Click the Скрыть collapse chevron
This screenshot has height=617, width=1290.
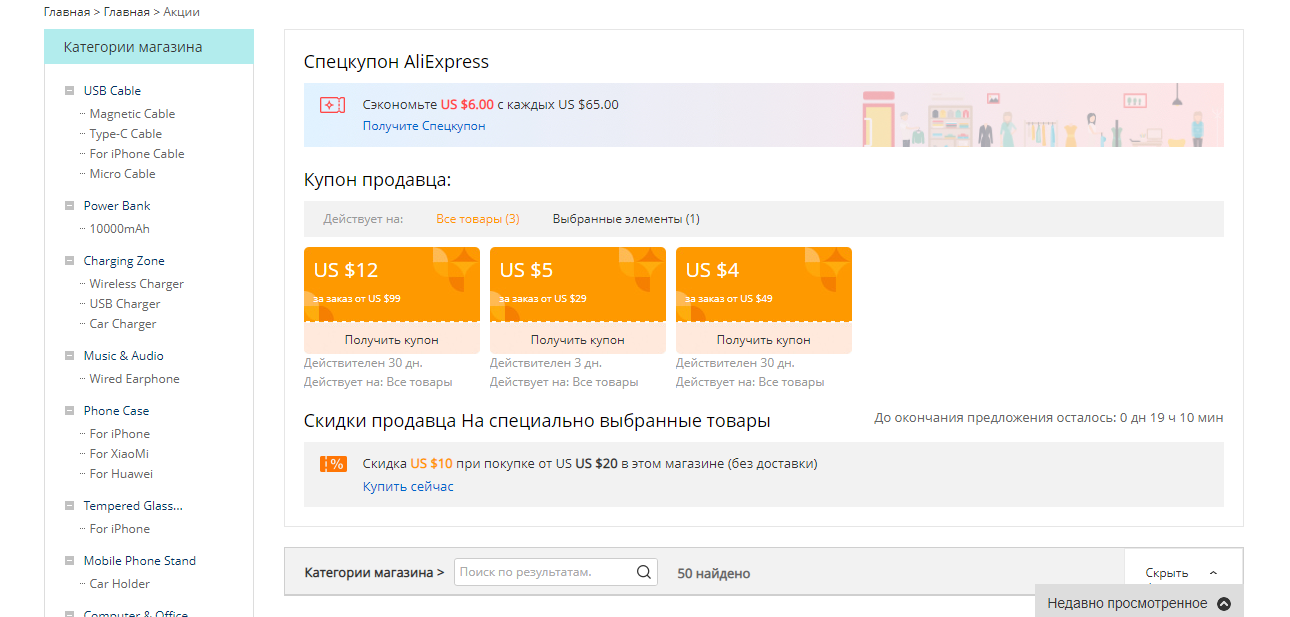1213,573
